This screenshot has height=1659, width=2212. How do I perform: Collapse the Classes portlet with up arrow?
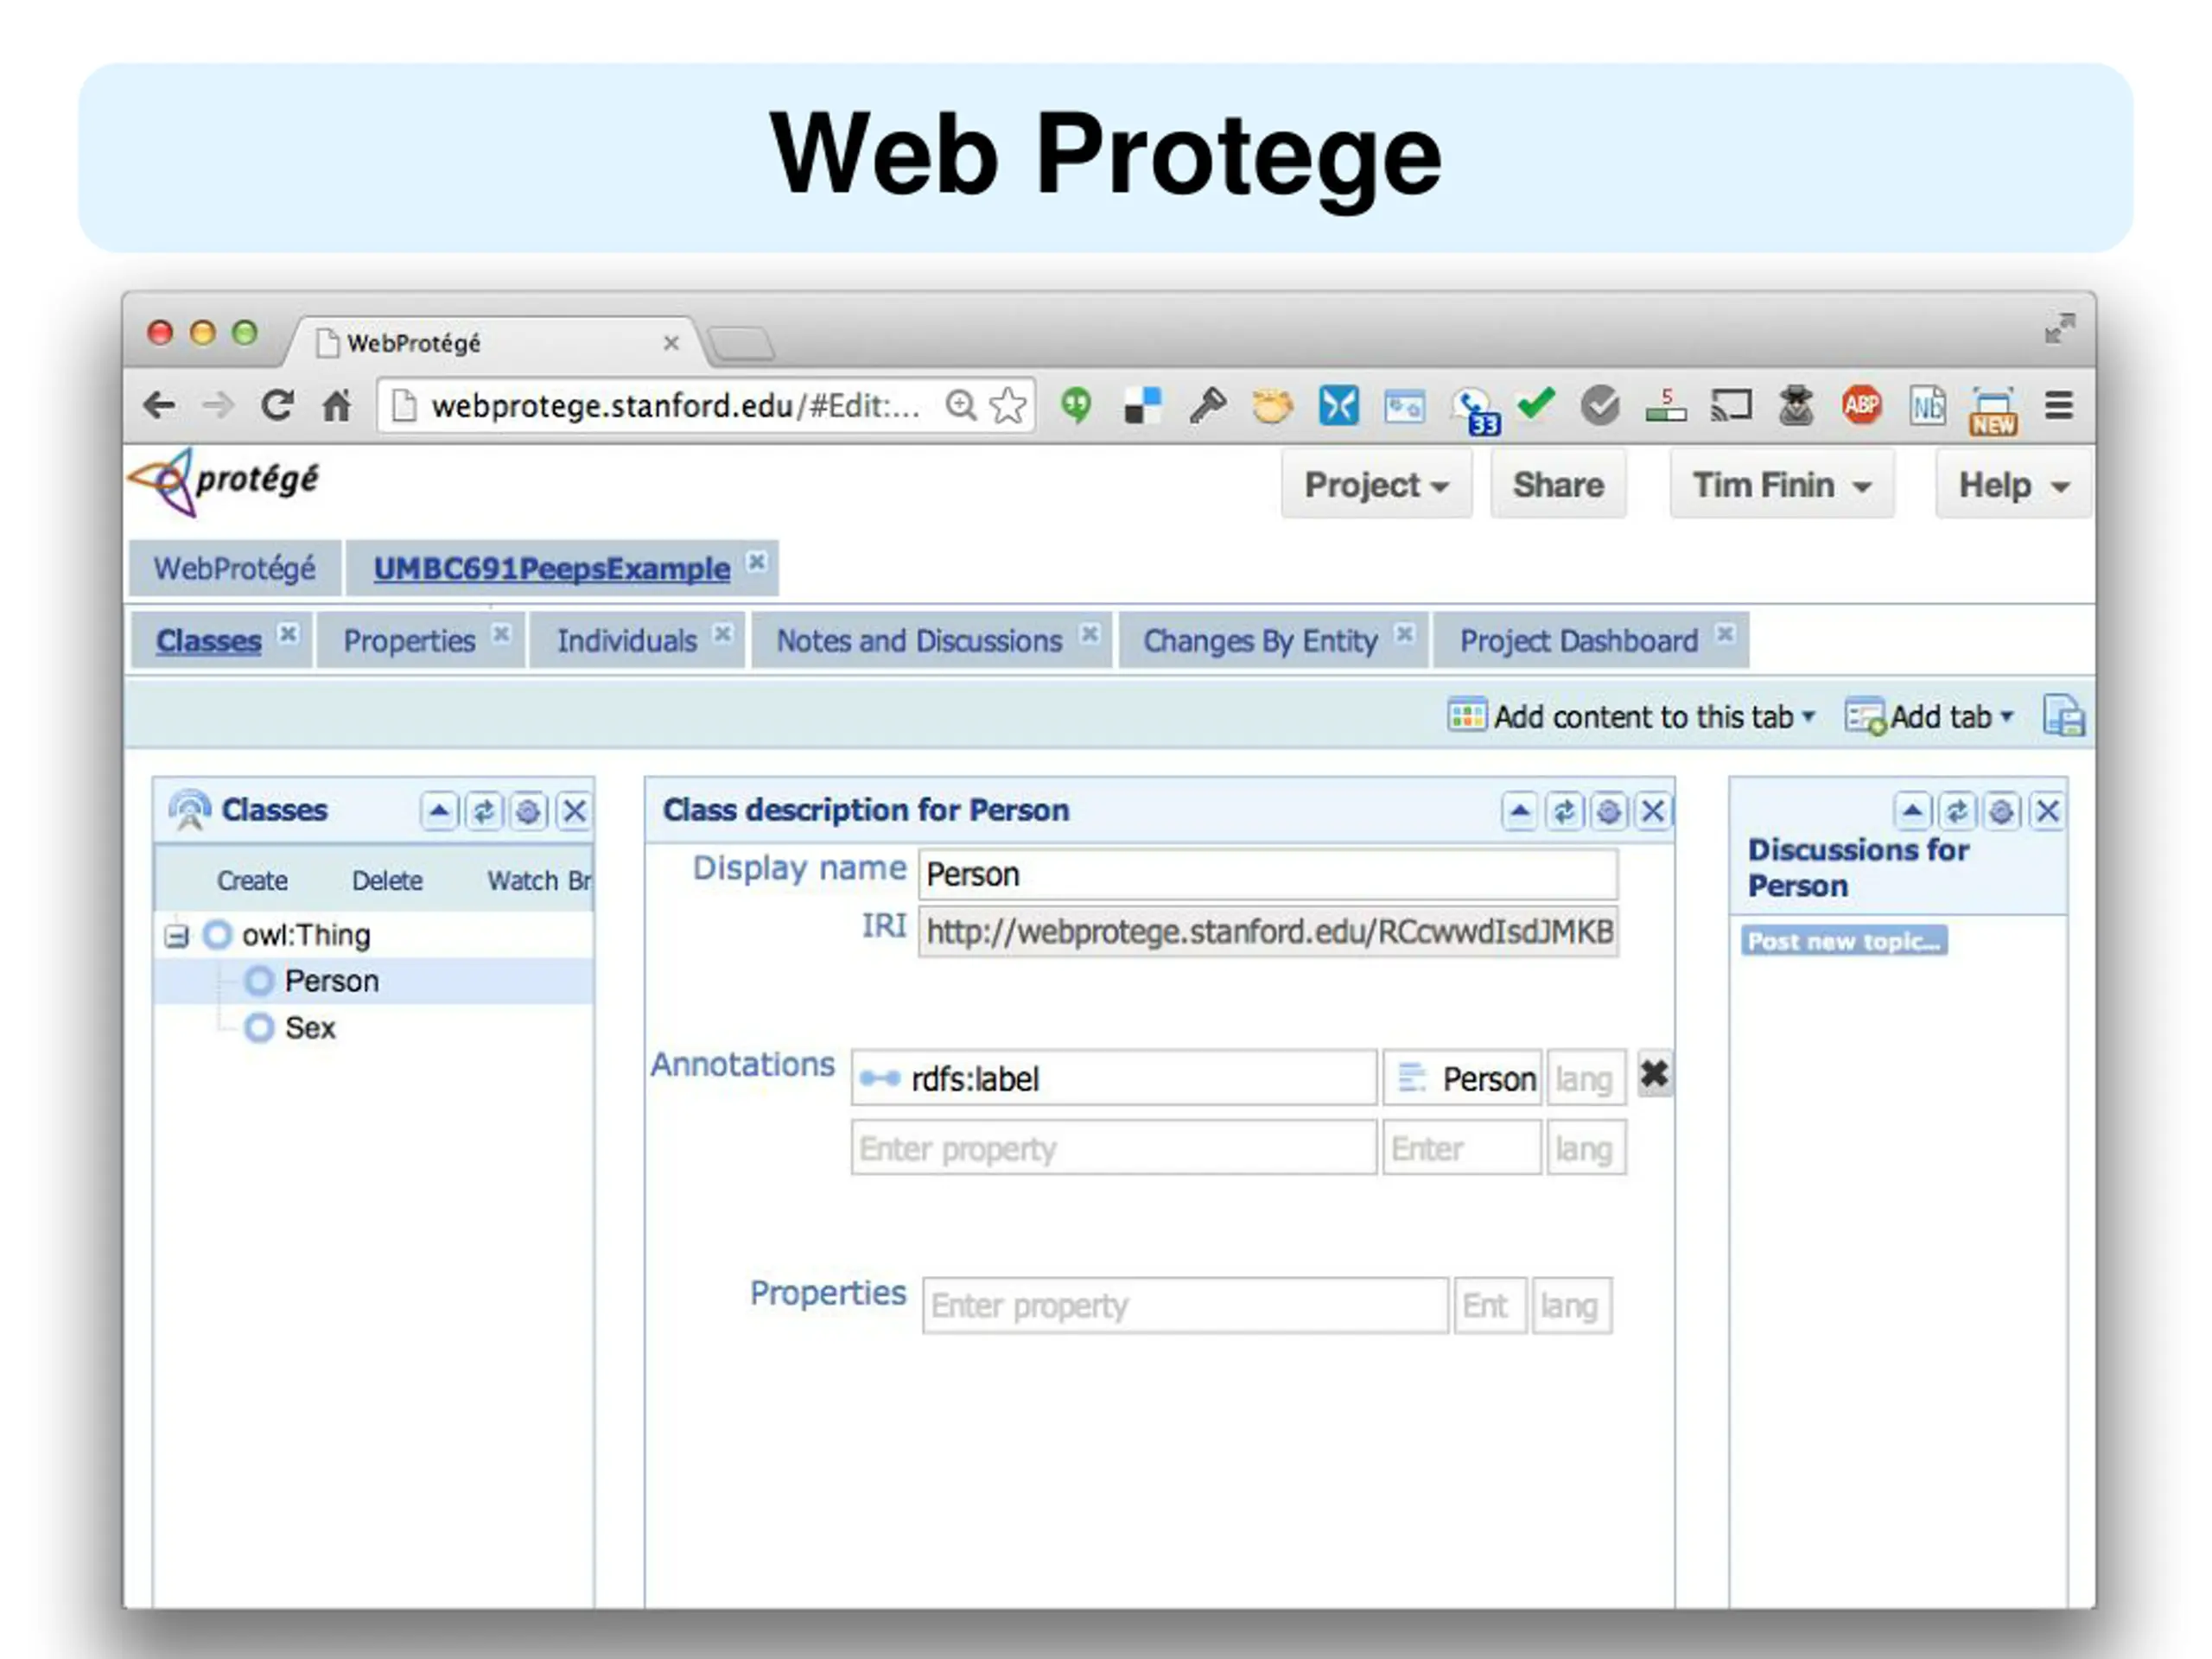click(439, 811)
